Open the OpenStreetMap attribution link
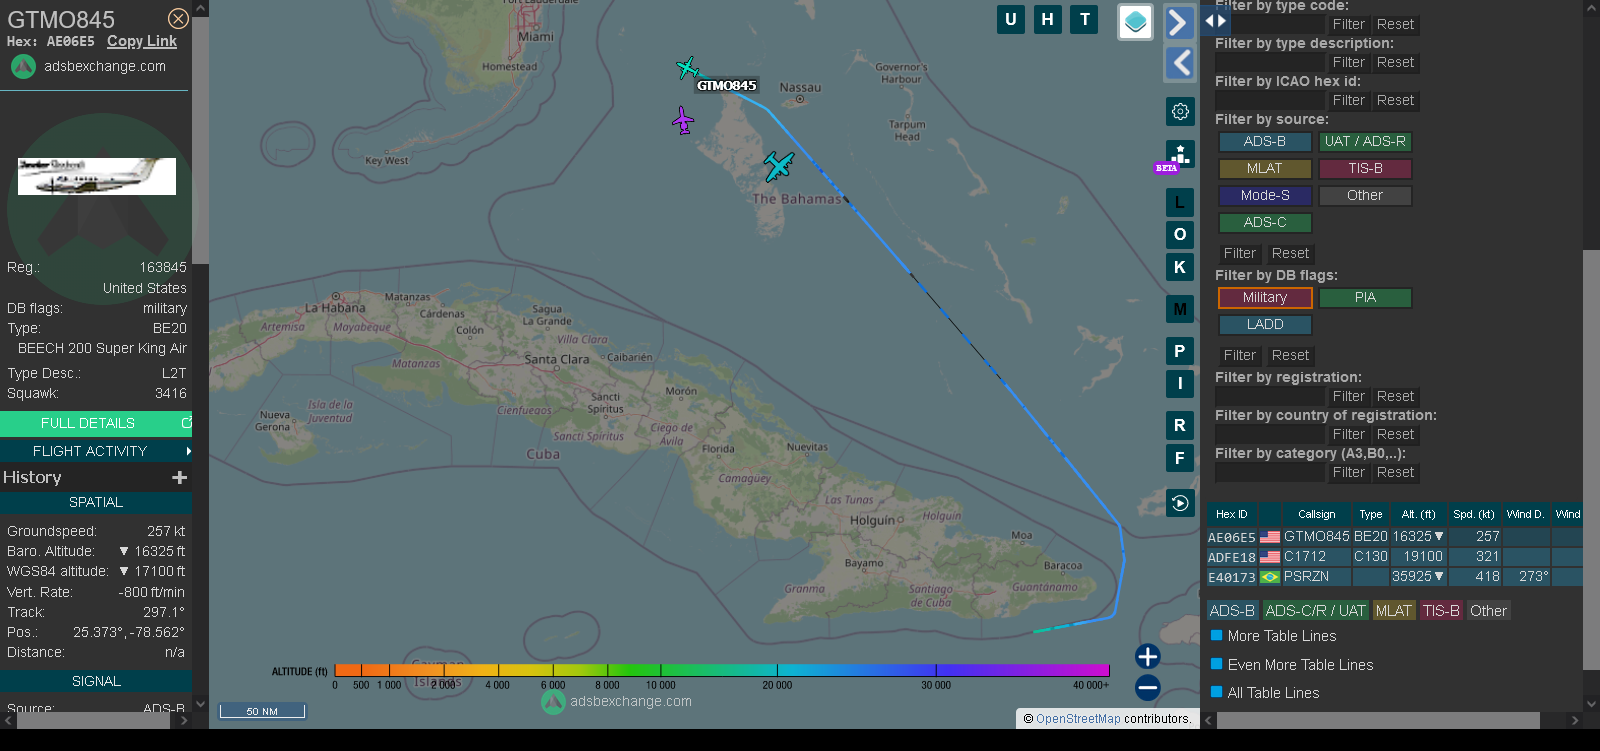The width and height of the screenshot is (1600, 751). [x=1078, y=719]
